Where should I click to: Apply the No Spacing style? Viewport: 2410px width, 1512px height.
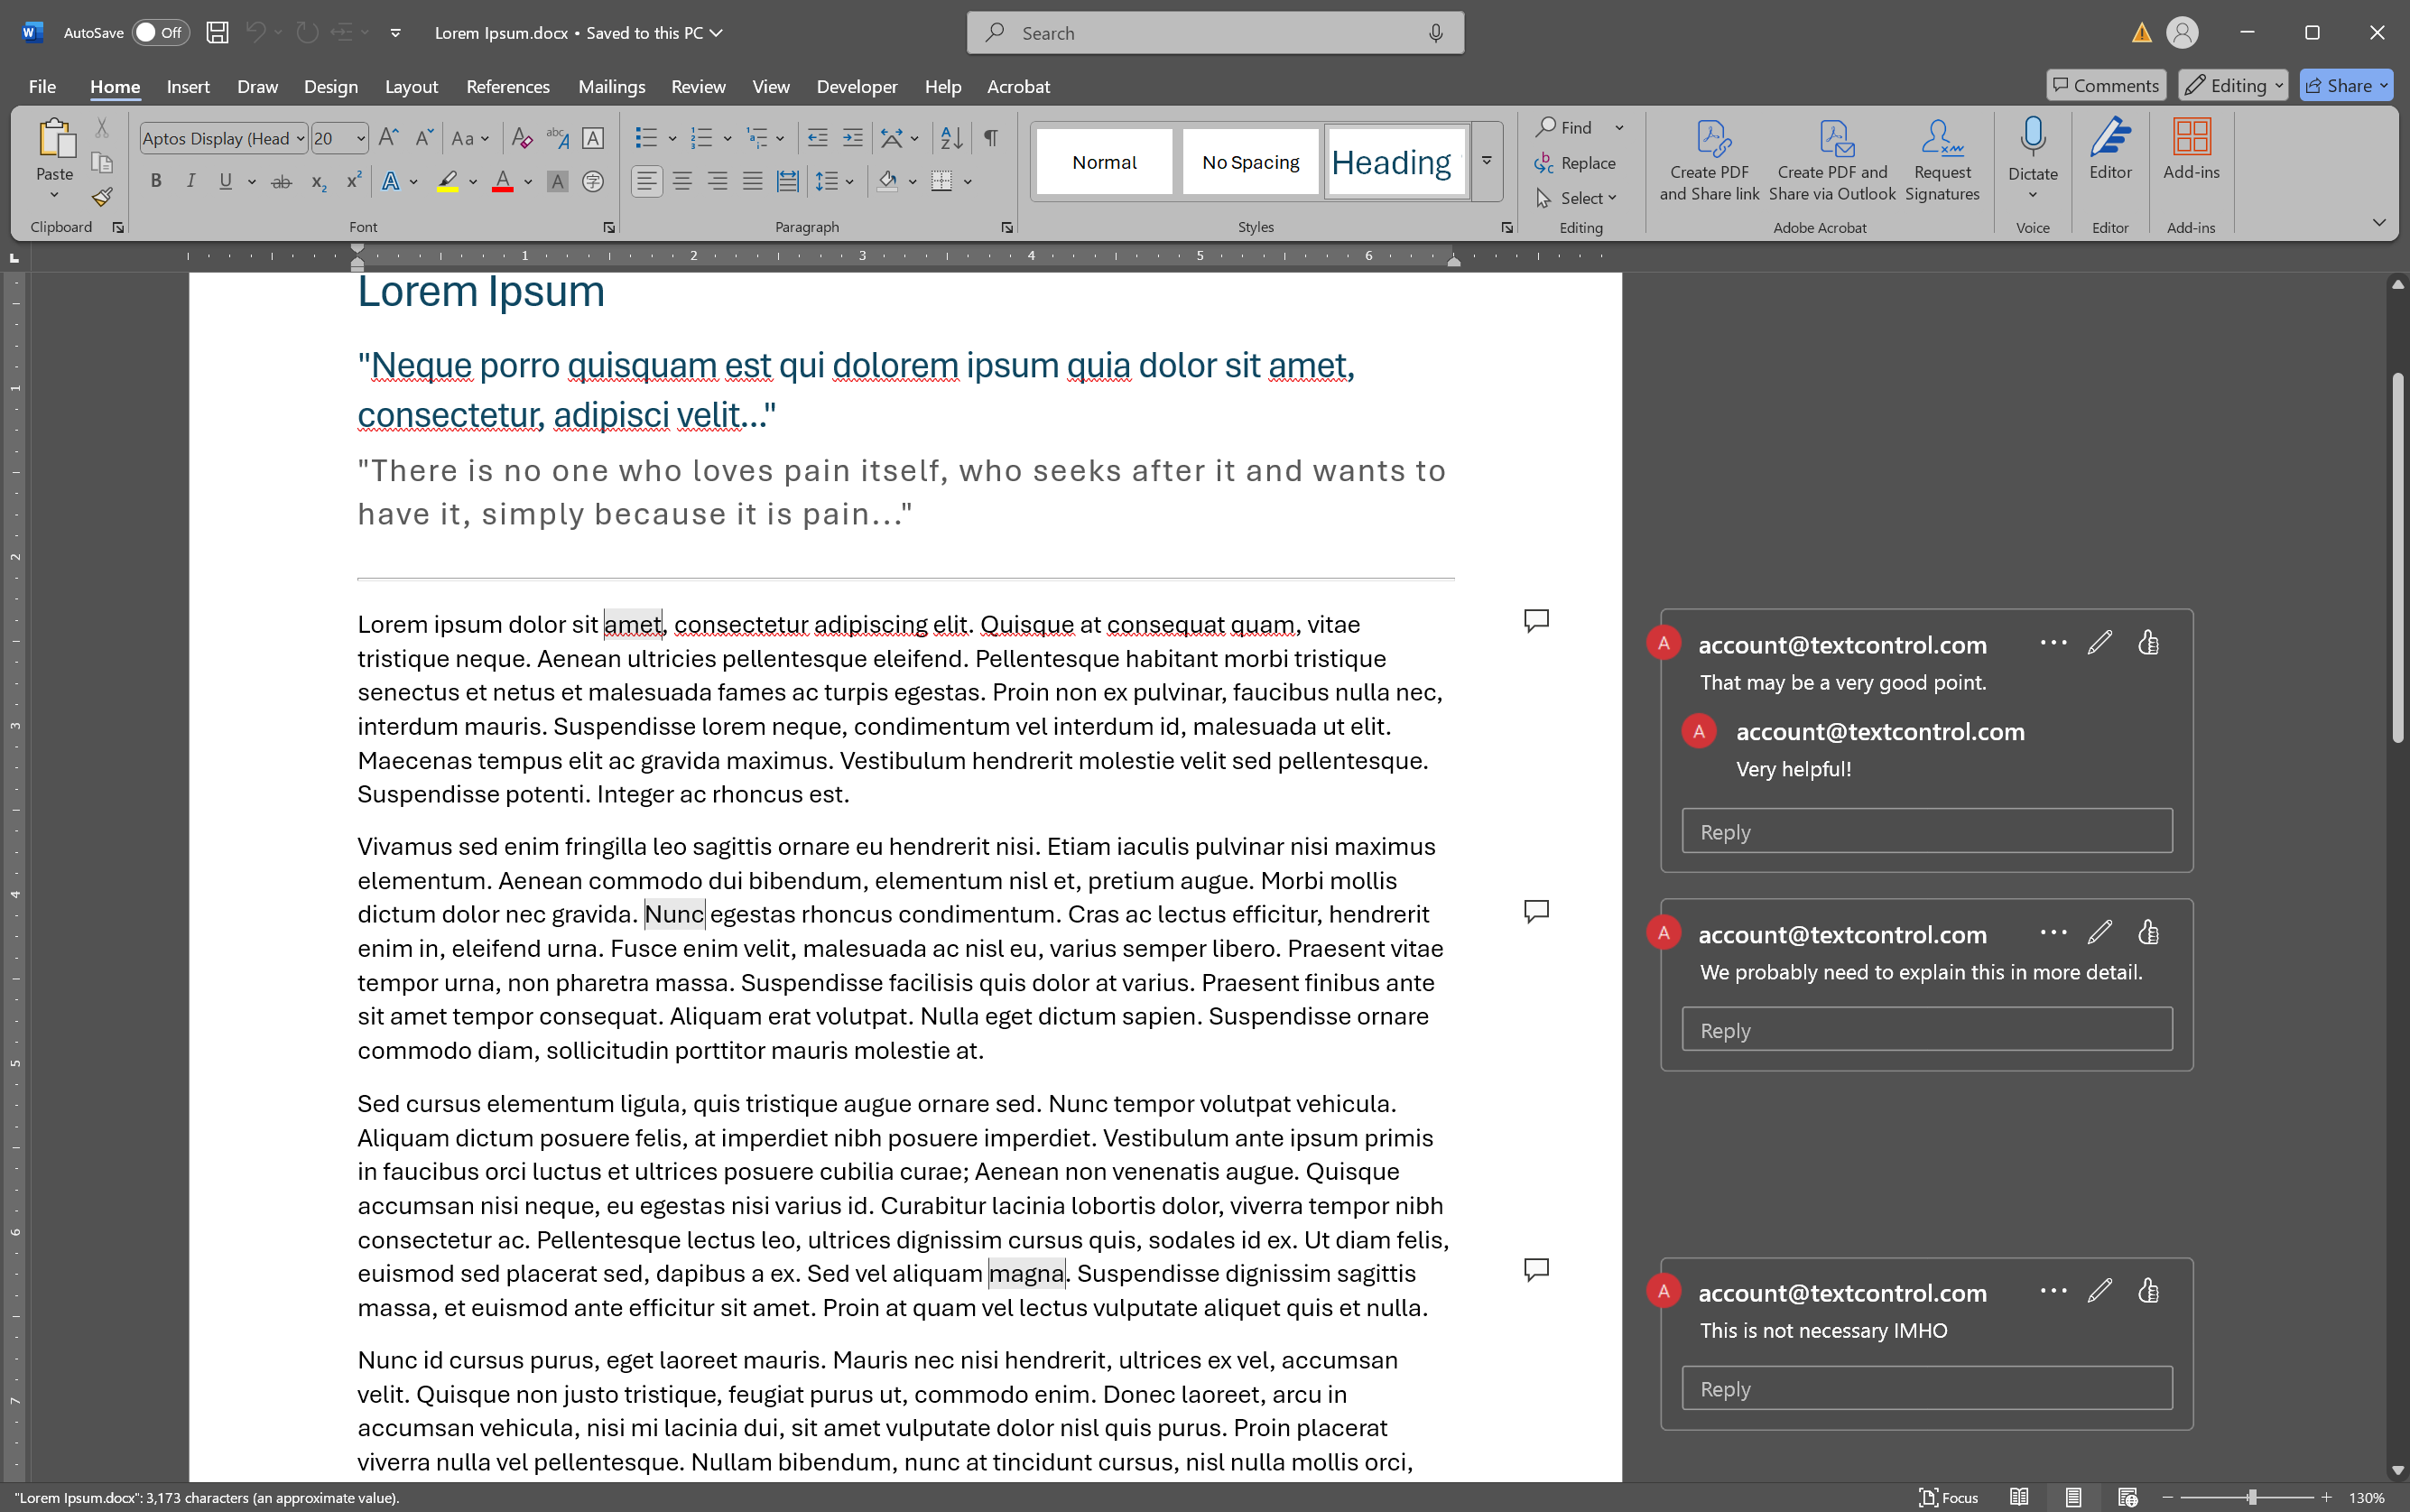click(1250, 161)
